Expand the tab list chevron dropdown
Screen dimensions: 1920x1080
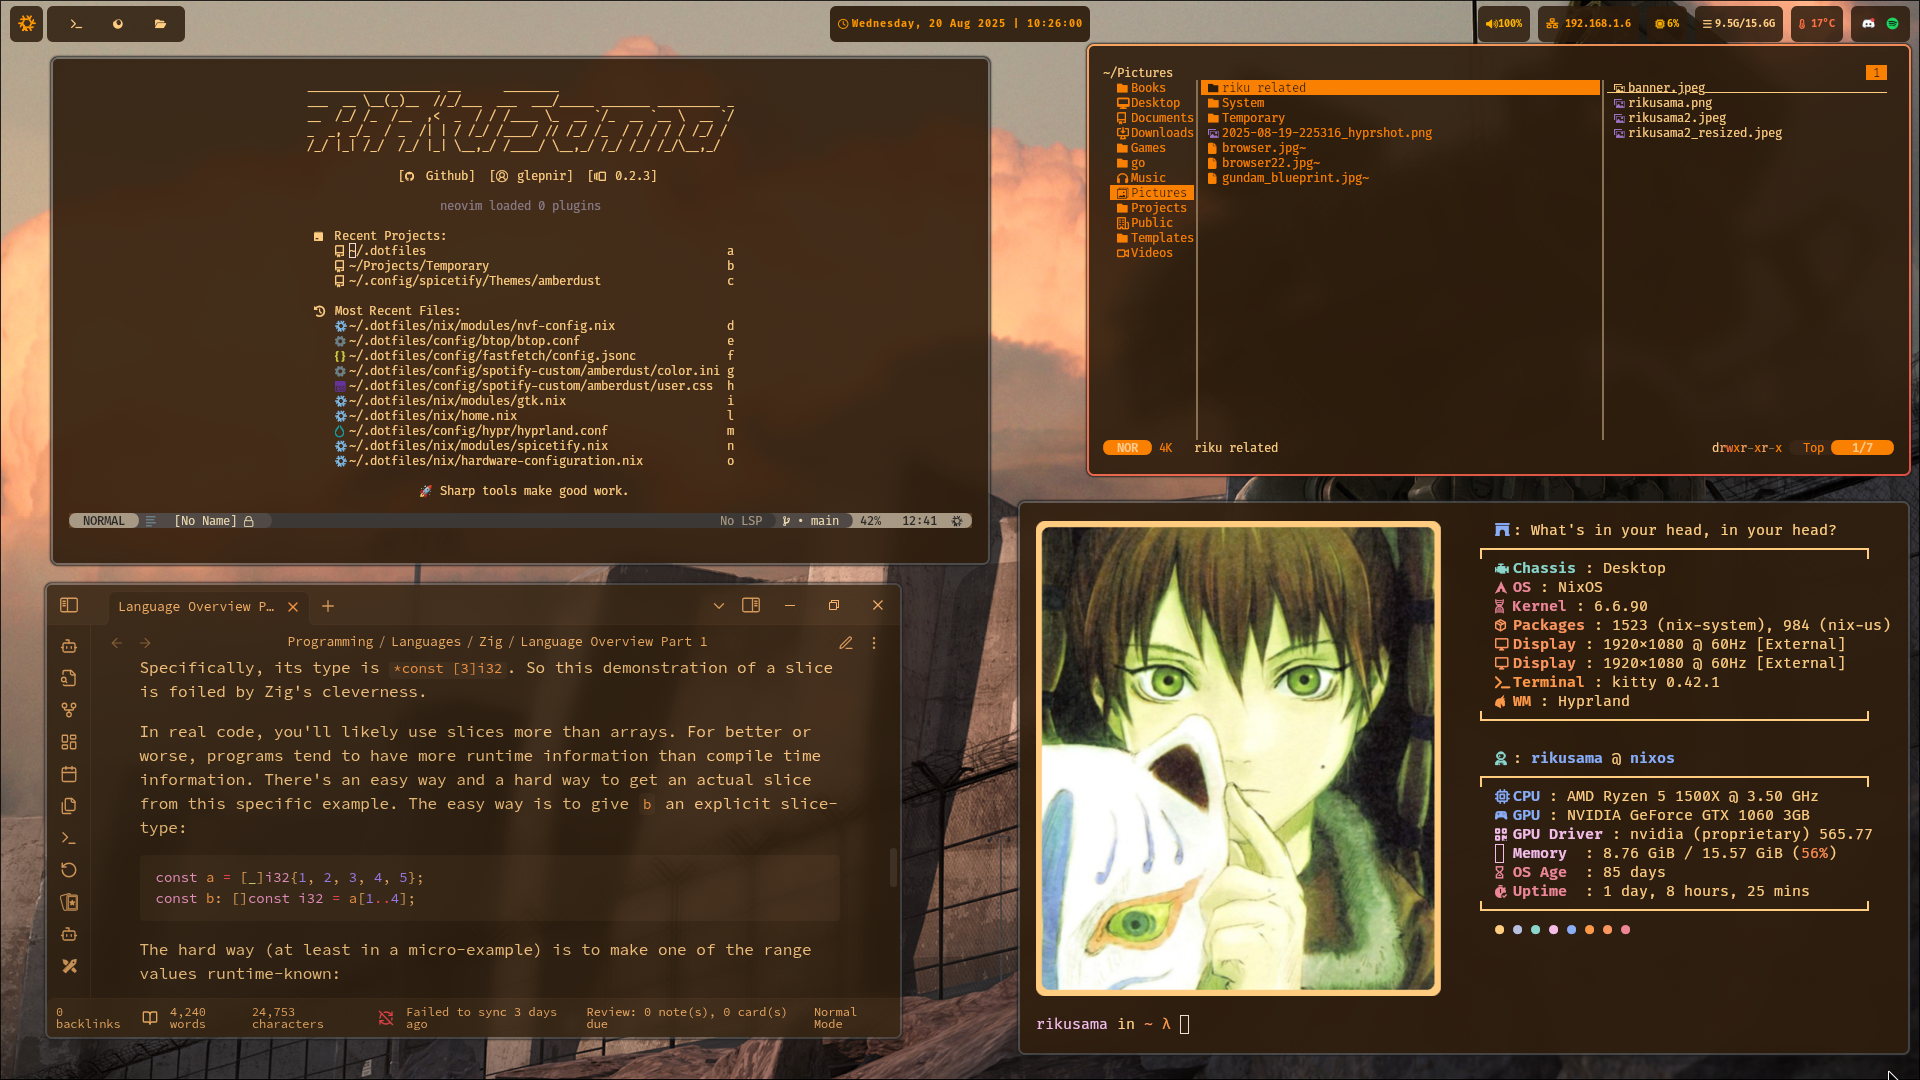click(x=718, y=606)
